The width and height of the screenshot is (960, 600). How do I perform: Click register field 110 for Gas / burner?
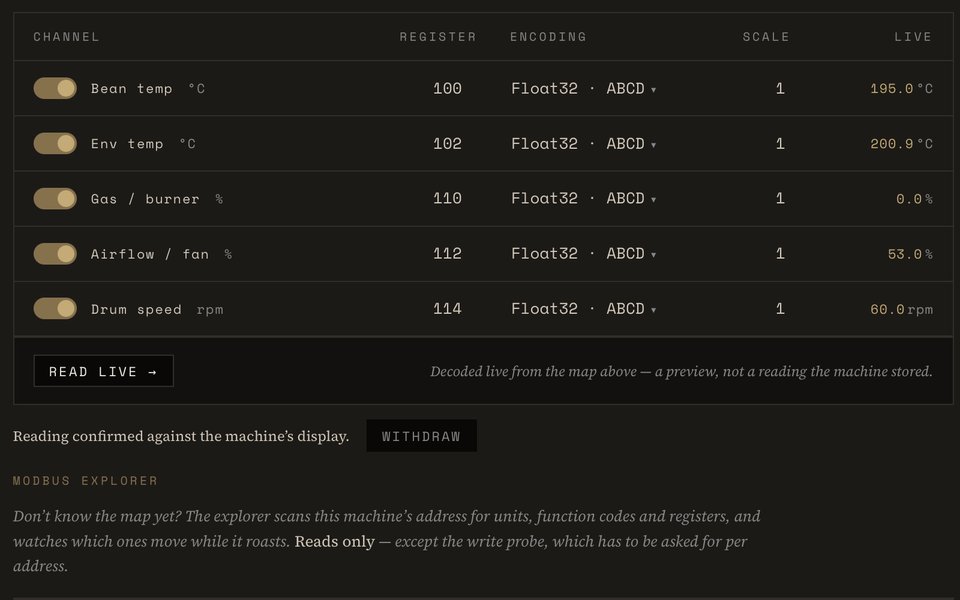(447, 199)
